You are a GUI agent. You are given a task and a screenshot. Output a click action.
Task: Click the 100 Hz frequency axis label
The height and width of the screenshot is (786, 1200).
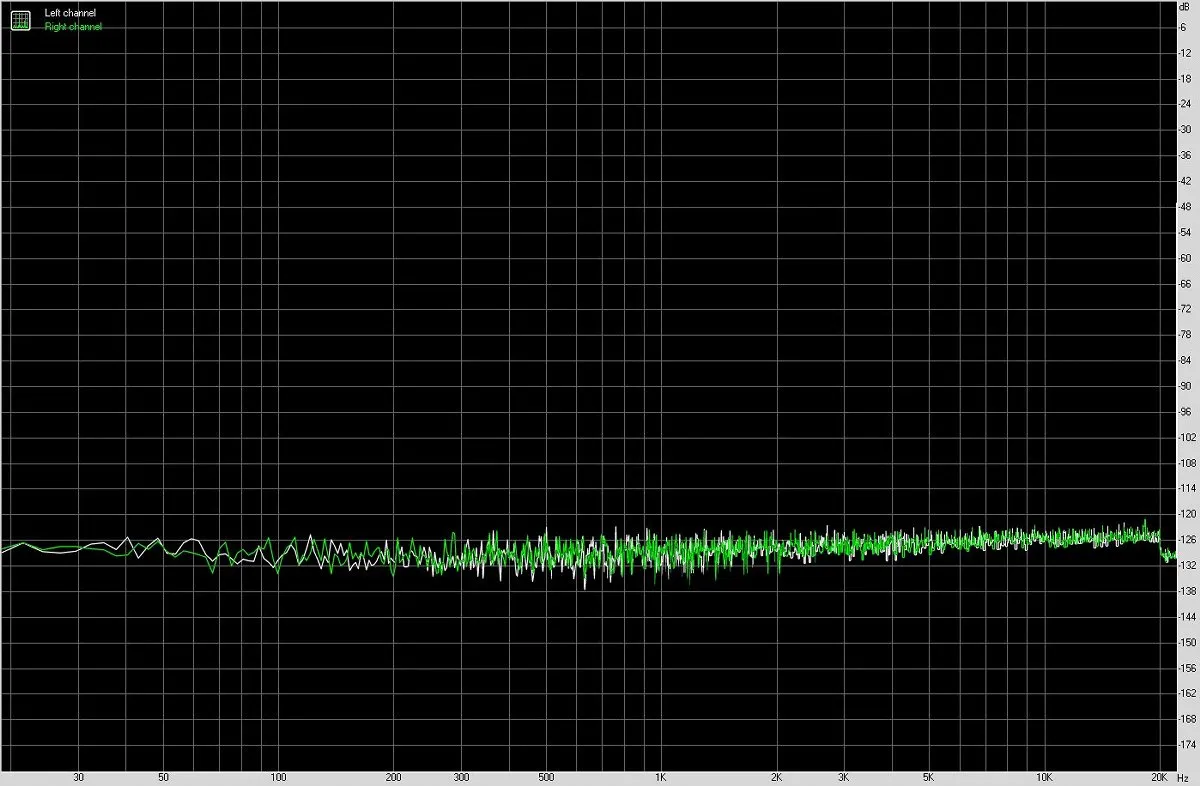click(x=279, y=777)
